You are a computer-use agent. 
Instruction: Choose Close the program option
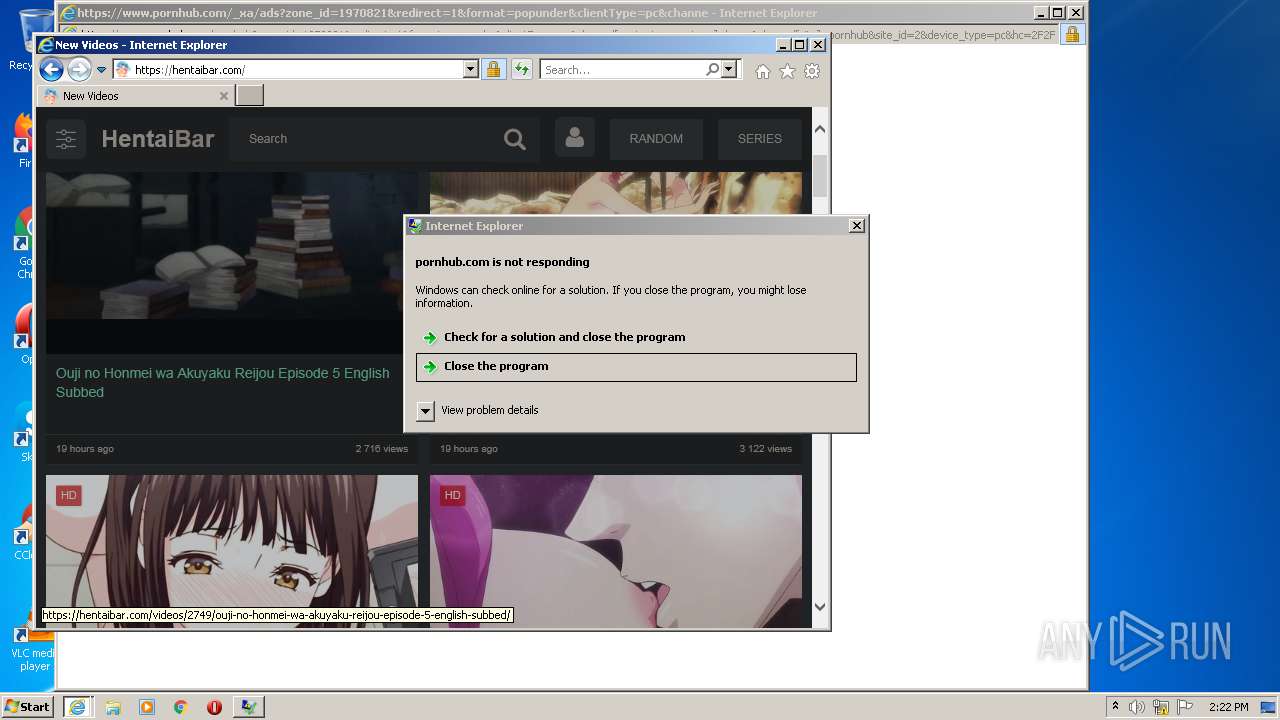[636, 367]
